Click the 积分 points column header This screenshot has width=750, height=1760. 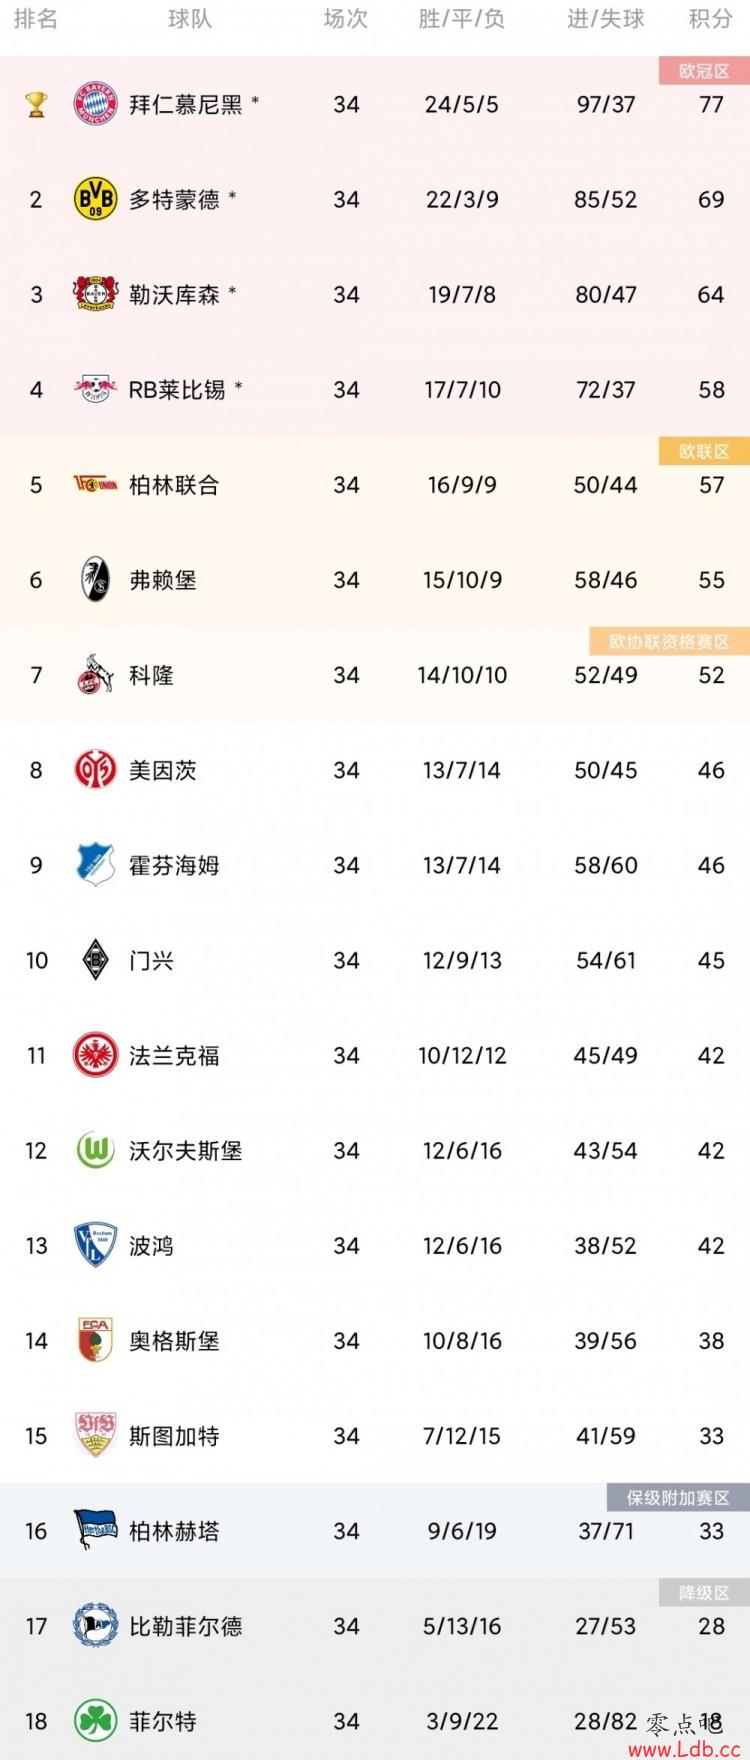(711, 19)
